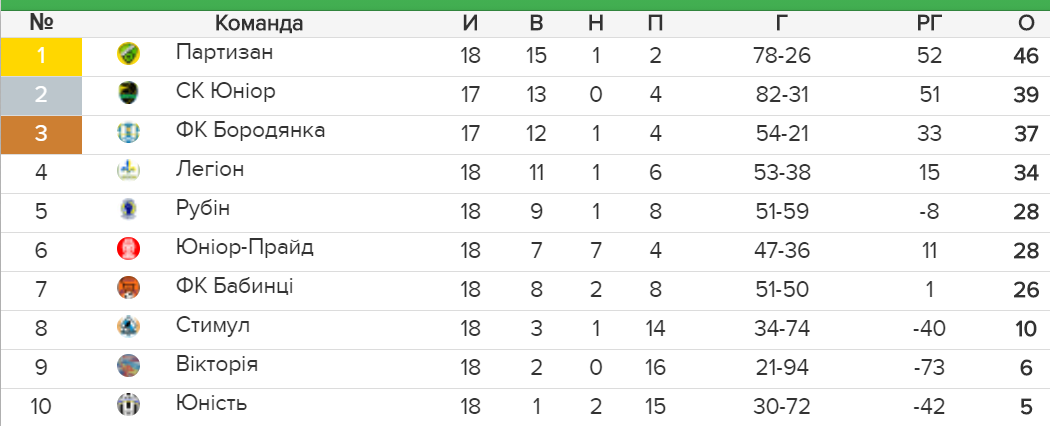Click the gold first place cell
1050x426 pixels.
point(41,56)
